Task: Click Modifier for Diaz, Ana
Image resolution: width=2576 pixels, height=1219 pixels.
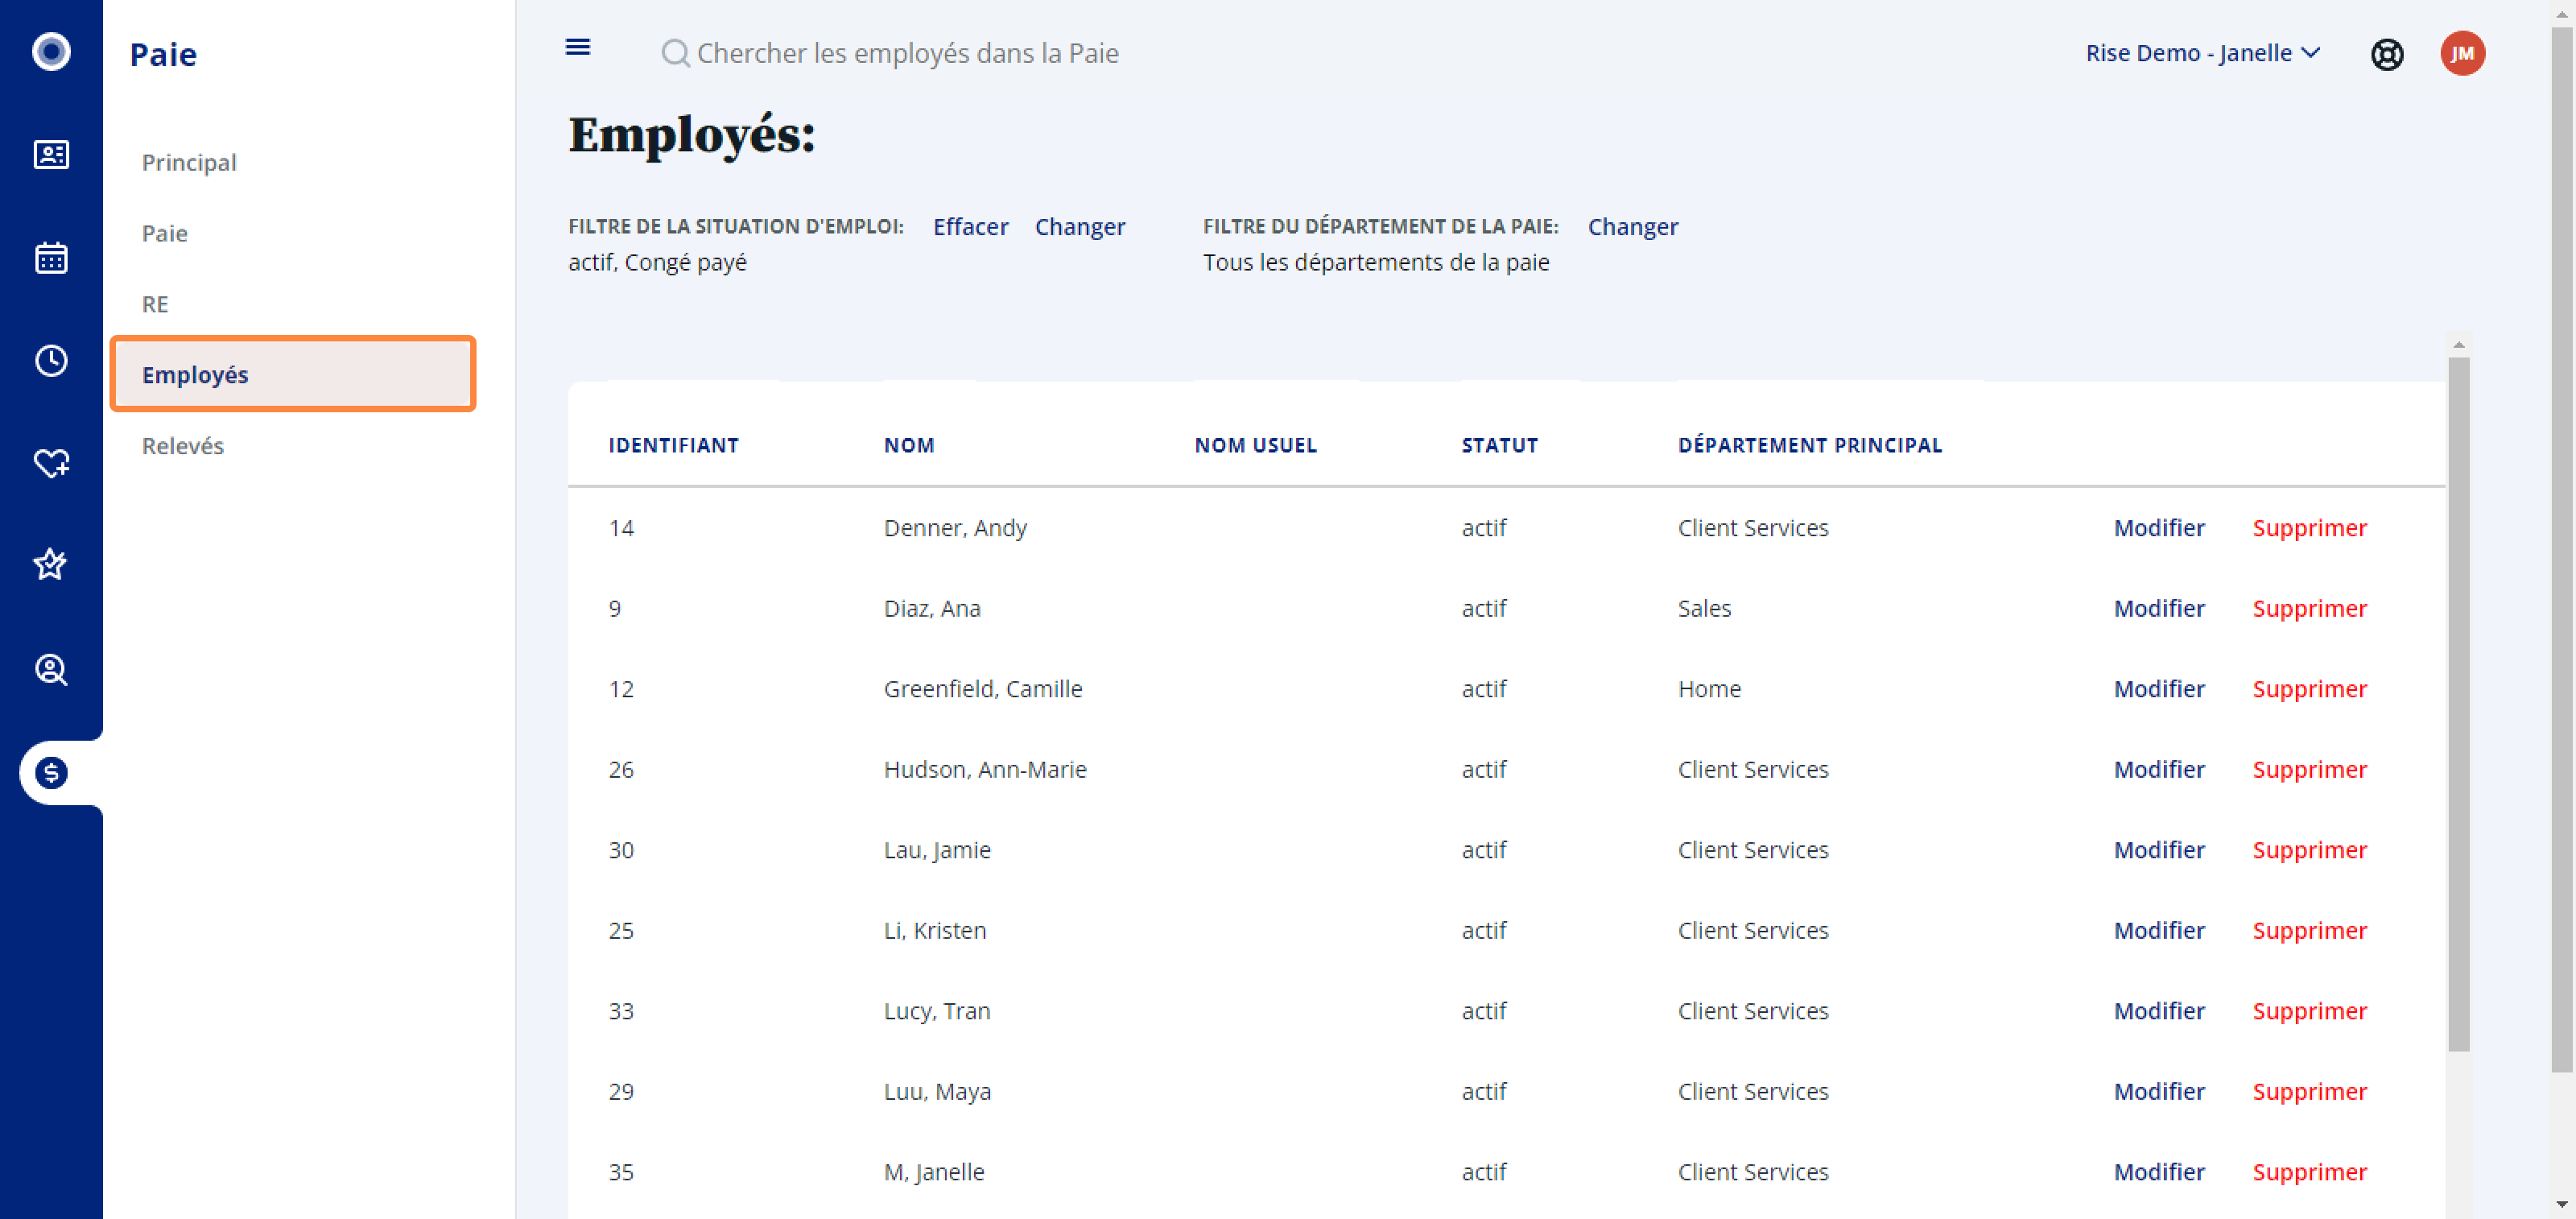Action: click(2159, 608)
